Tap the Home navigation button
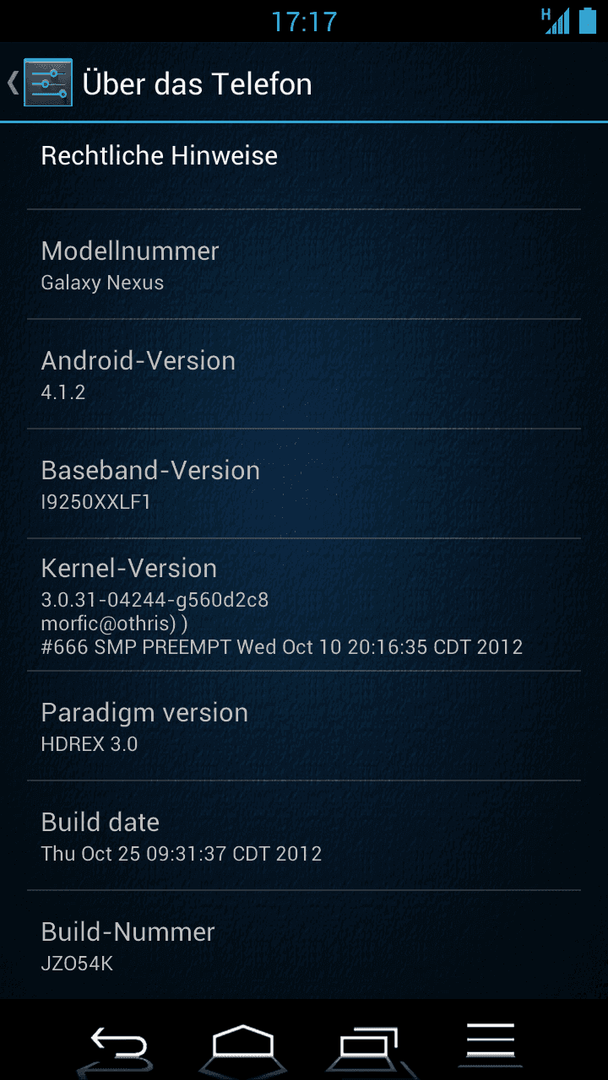 tap(243, 1041)
